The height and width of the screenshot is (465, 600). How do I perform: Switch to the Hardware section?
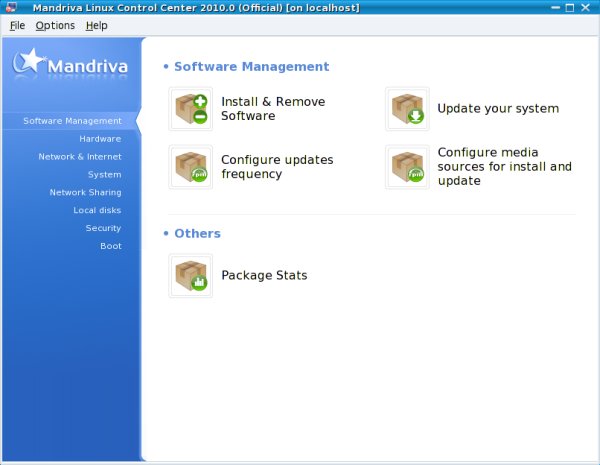(100, 139)
